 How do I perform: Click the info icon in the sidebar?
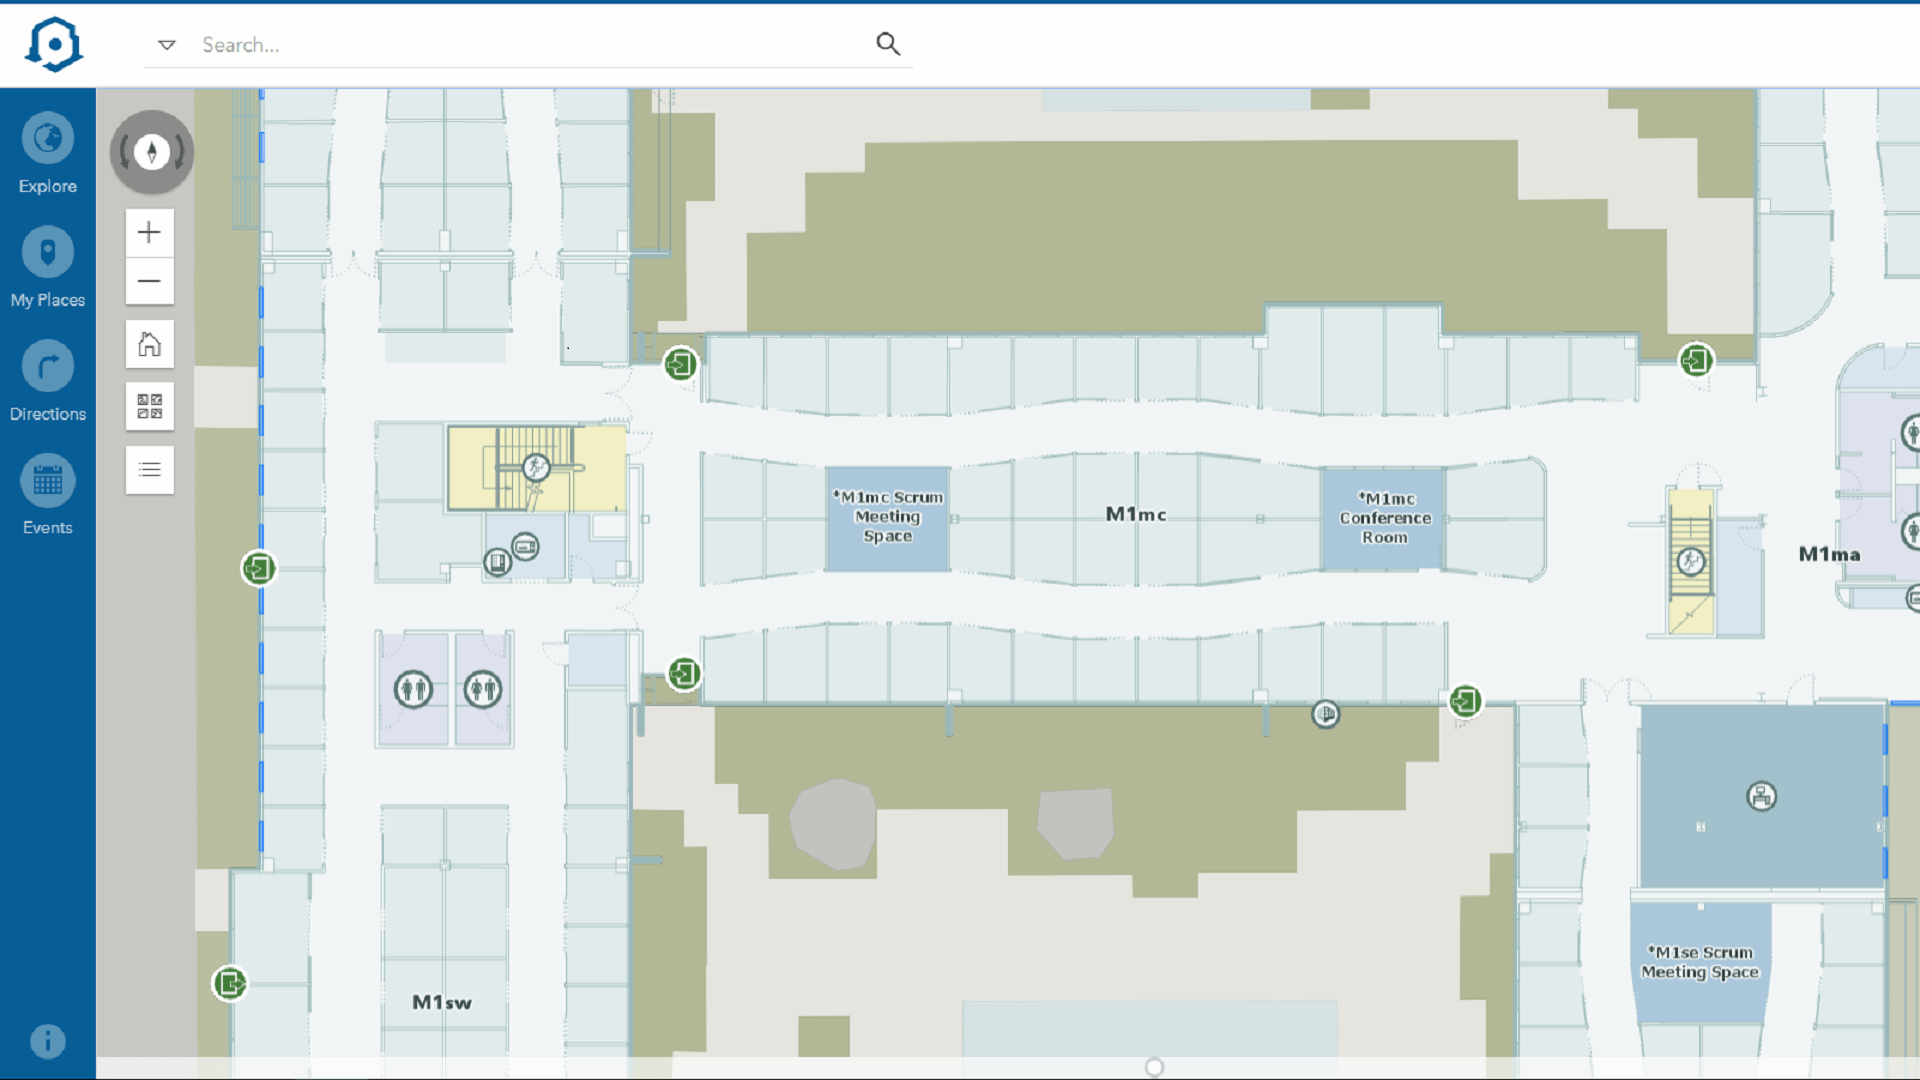(48, 1041)
